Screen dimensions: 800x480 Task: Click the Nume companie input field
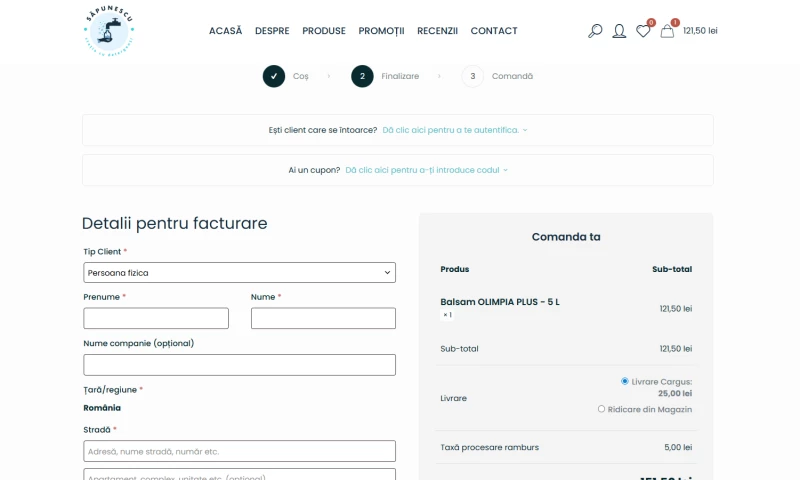[x=239, y=364]
